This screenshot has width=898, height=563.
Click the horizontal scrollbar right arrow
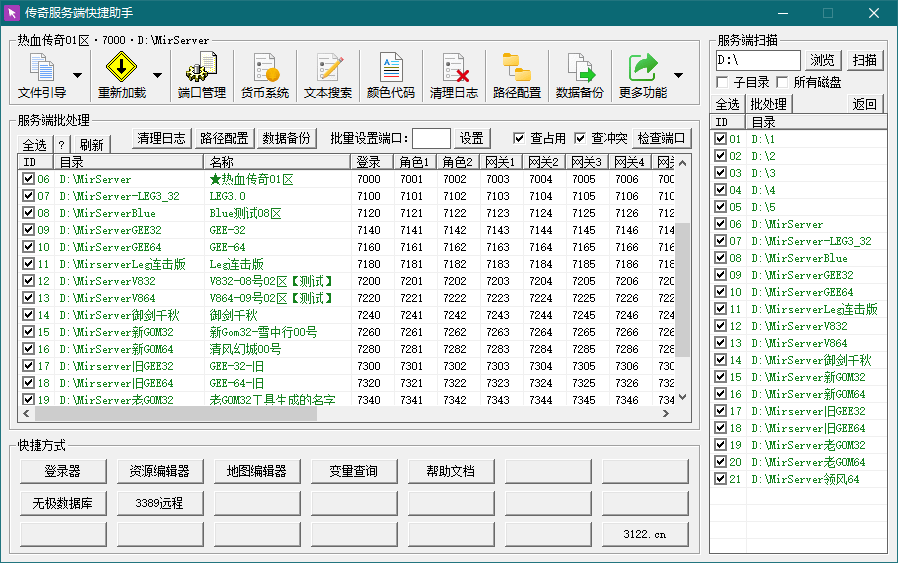(666, 413)
